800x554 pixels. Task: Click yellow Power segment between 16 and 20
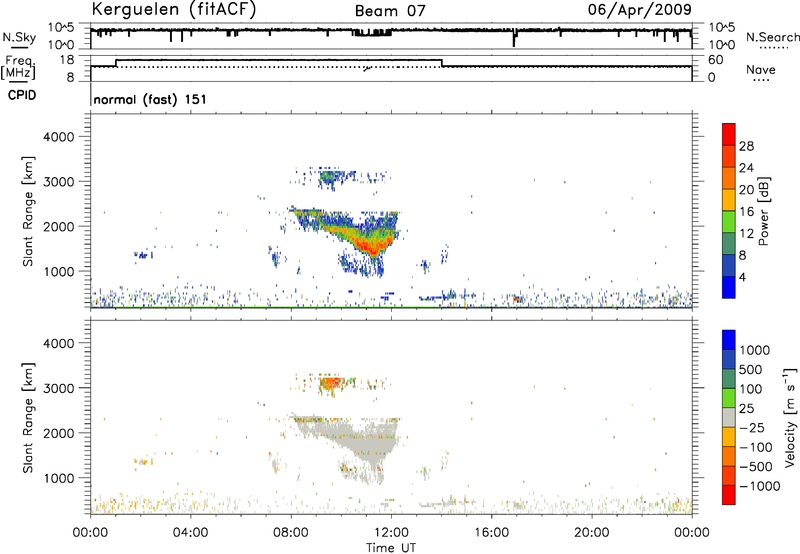729,199
